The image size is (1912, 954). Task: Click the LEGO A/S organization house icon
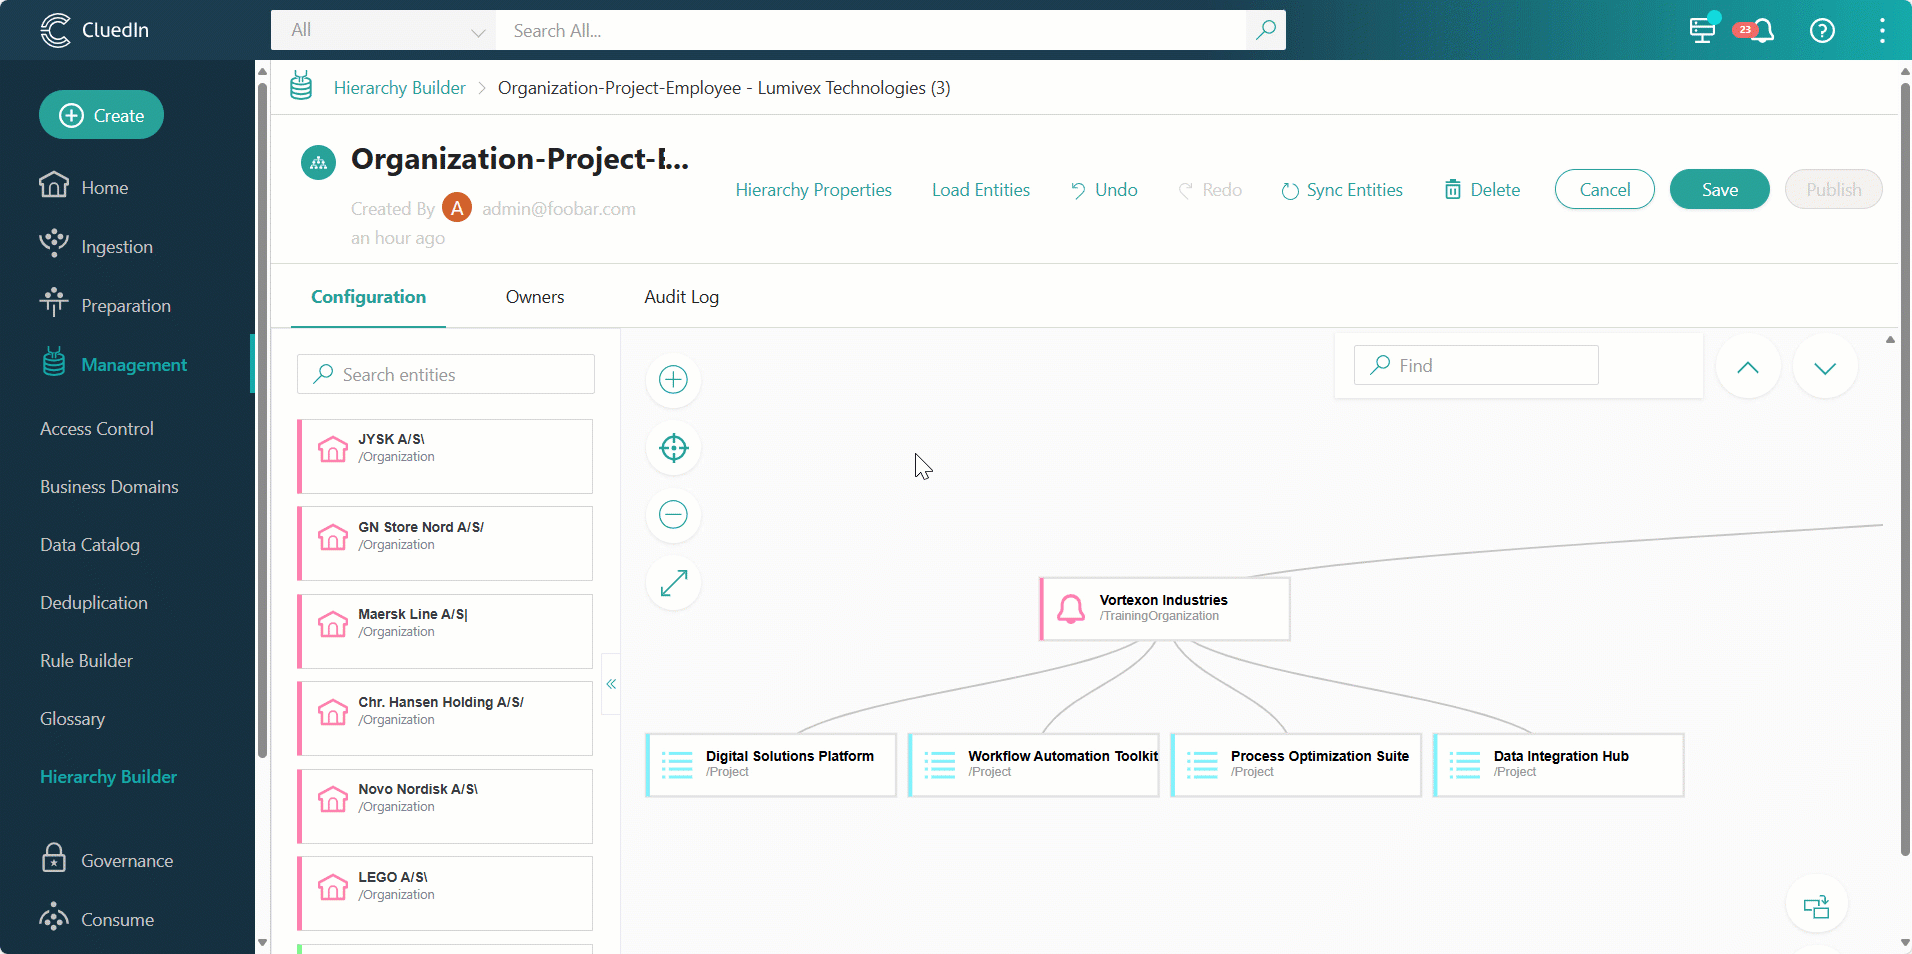333,887
